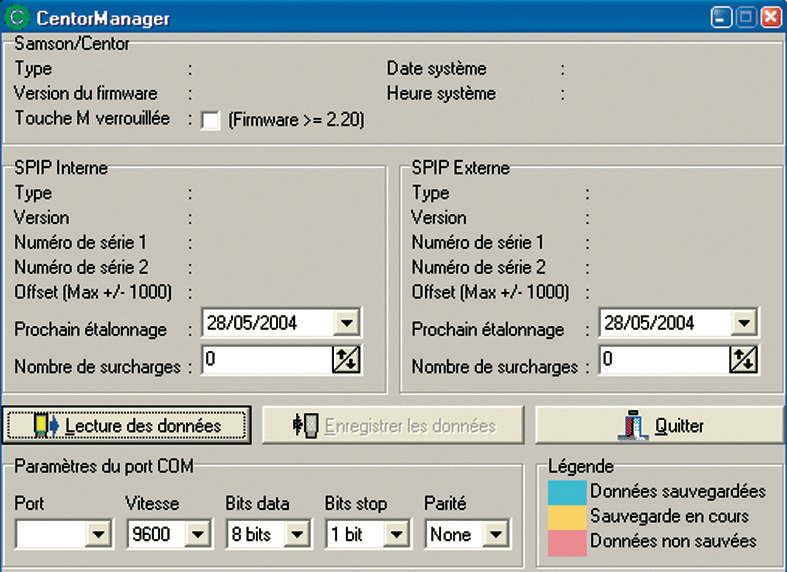
Task: Click the CentorManager app icon in title bar
Action: [17, 17]
